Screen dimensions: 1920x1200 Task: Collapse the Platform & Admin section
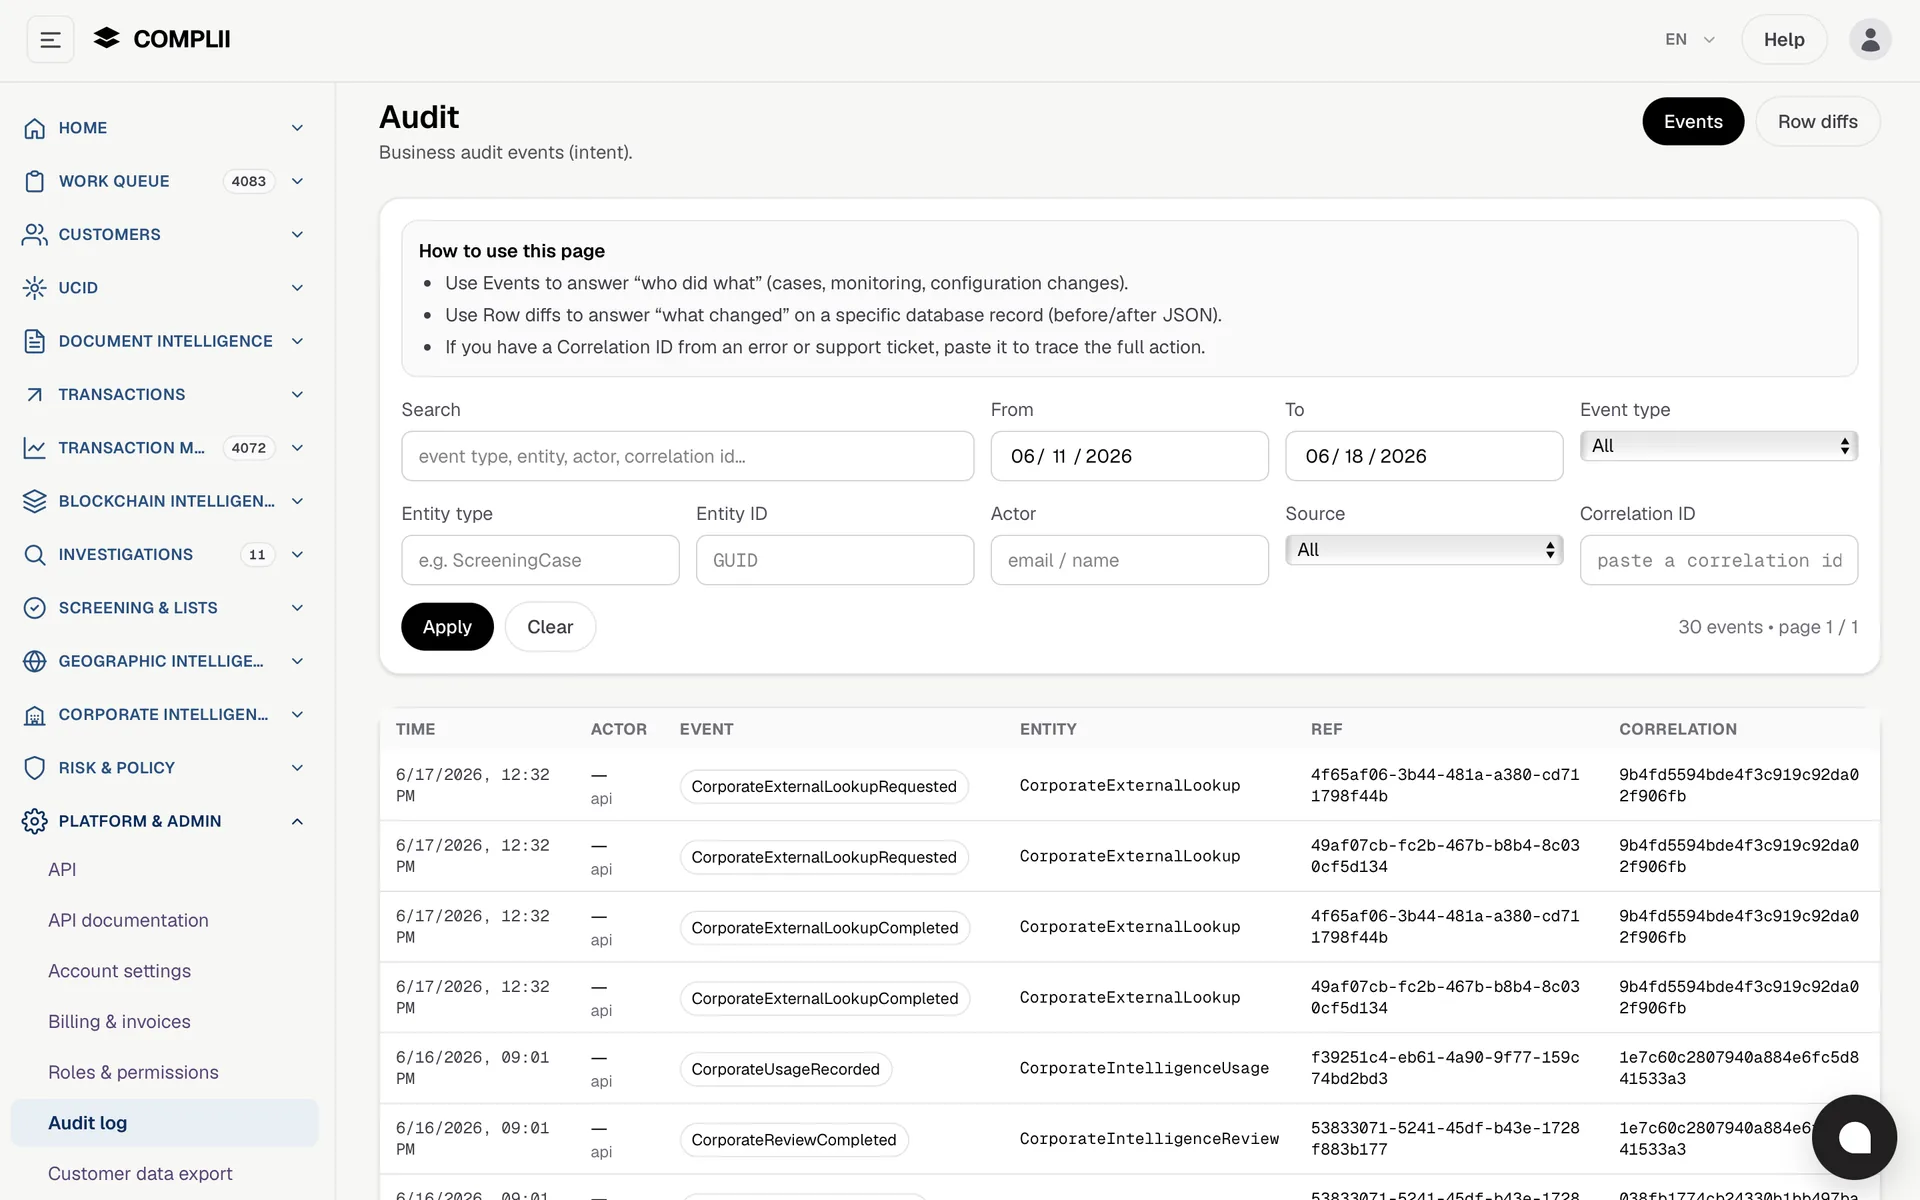[x=297, y=821]
